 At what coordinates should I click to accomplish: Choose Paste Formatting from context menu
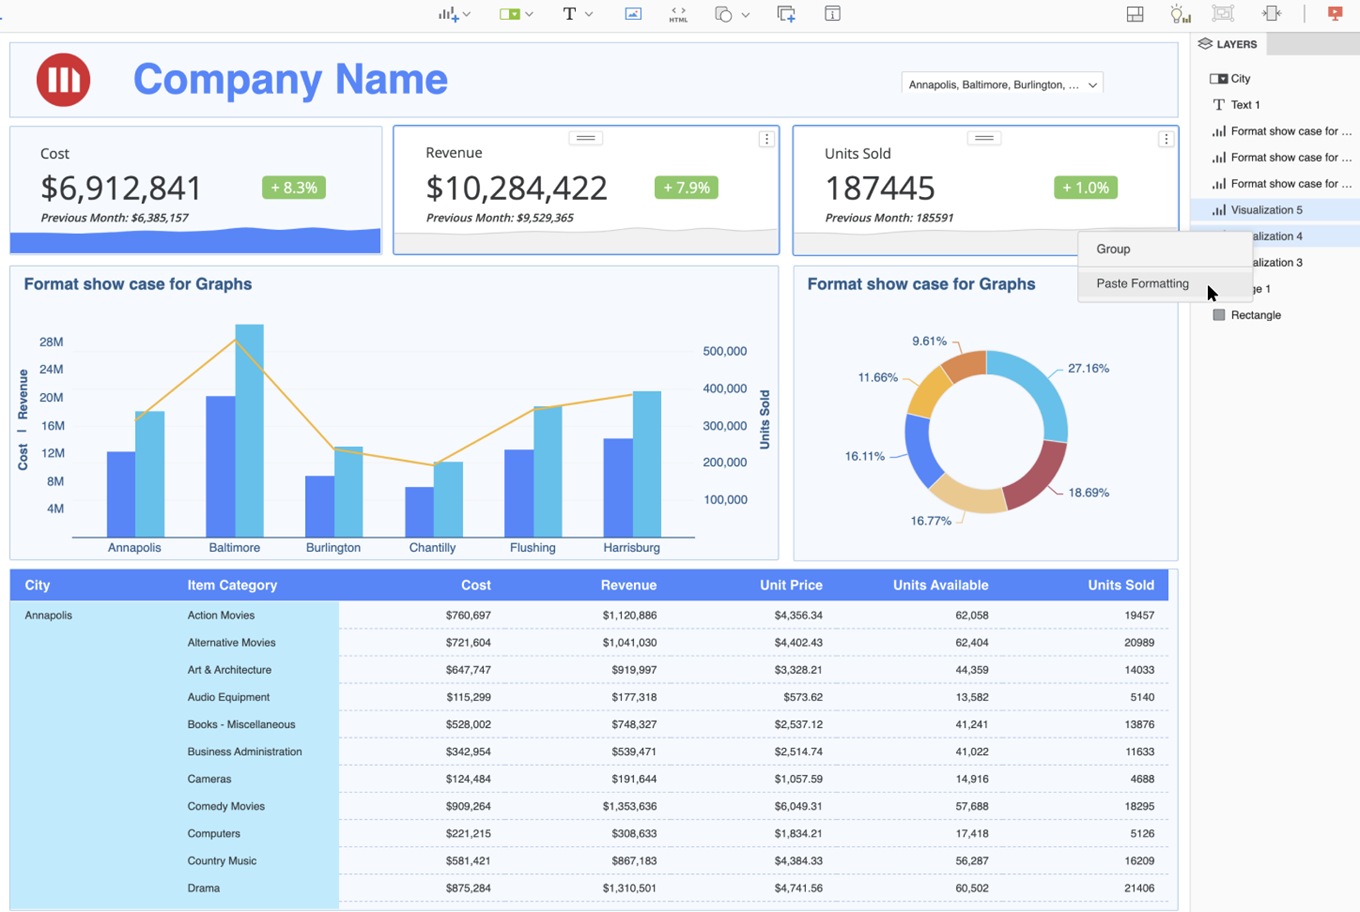coord(1142,284)
